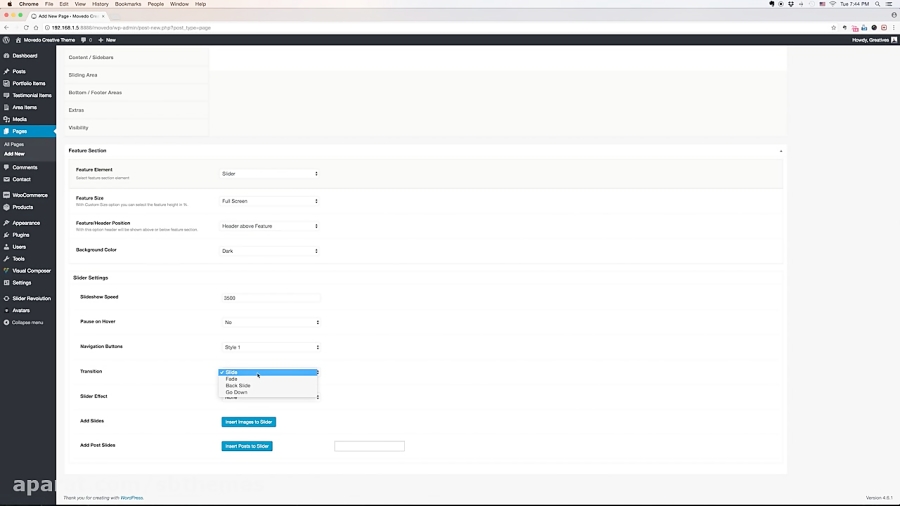Open the Bookmarks menu in menu bar
Screen dimensions: 900x506
(x=128, y=4)
